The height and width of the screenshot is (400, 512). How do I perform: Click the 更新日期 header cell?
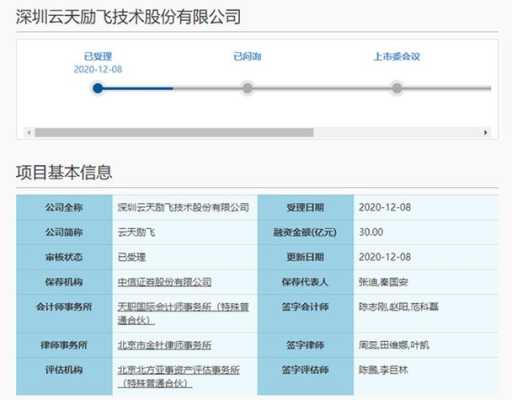click(305, 257)
